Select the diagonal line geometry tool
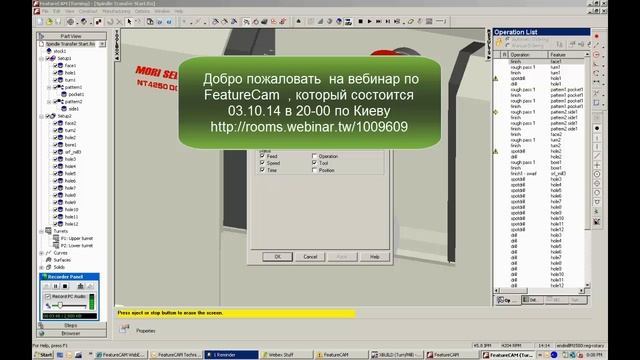Screen dimensions: 640x360 [597, 156]
